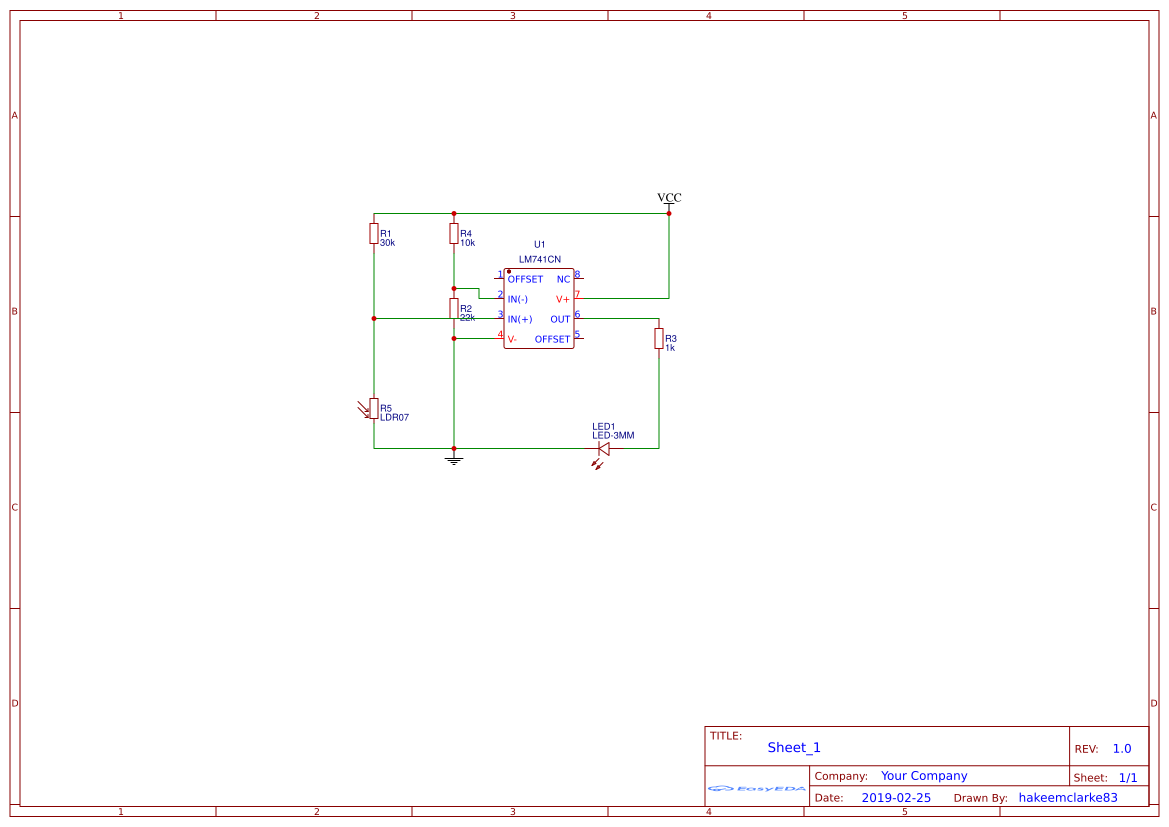Viewport: 1169px width, 827px height.
Task: Click the hakeemclarke83 drawn-by text
Action: coord(1068,797)
